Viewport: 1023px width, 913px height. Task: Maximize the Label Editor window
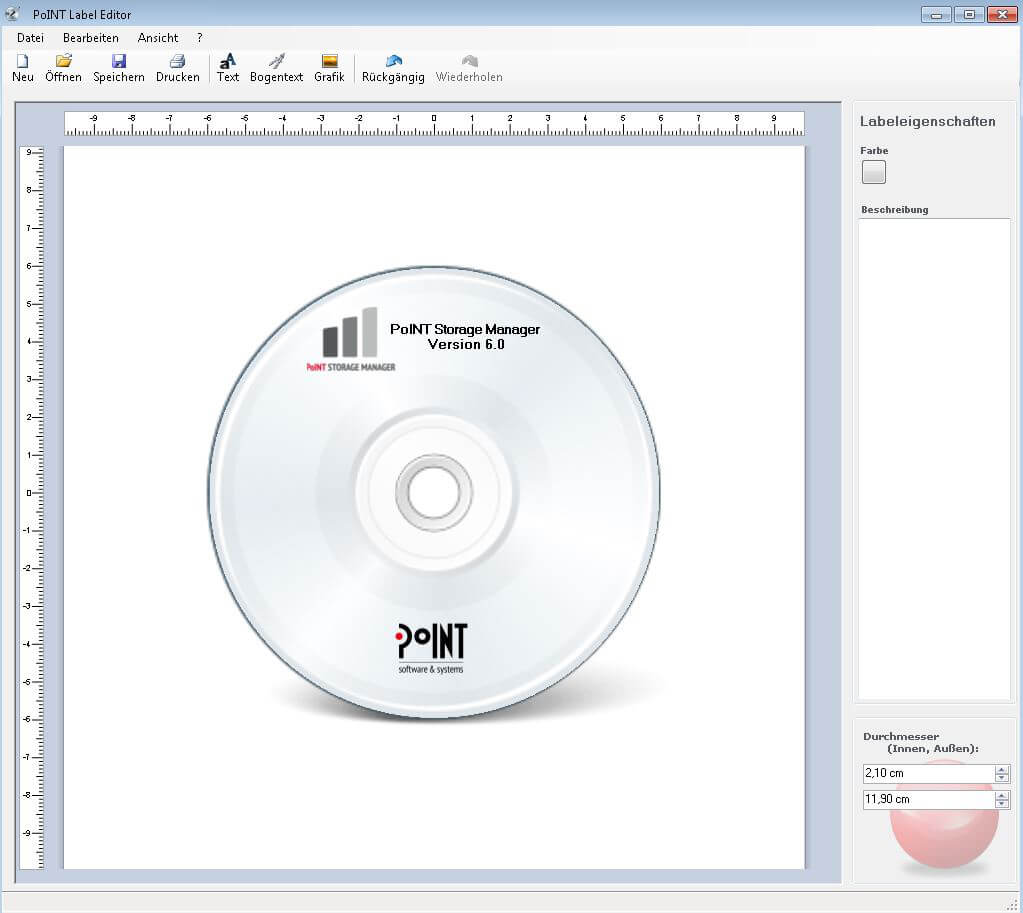tap(969, 14)
